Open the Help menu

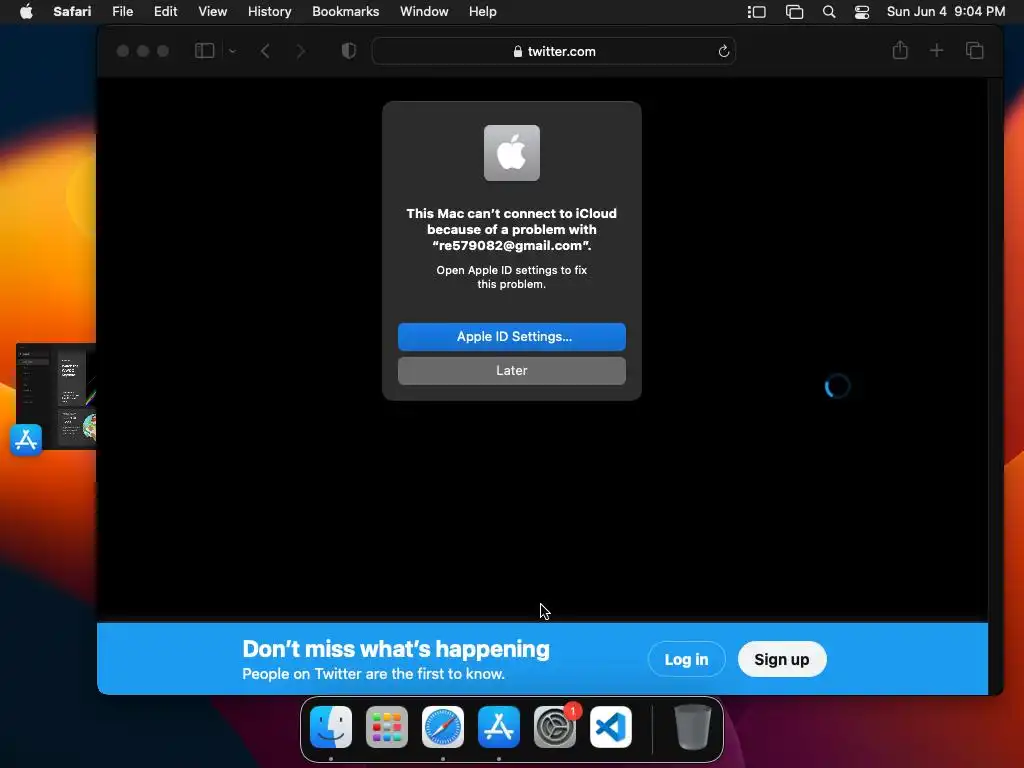click(483, 12)
